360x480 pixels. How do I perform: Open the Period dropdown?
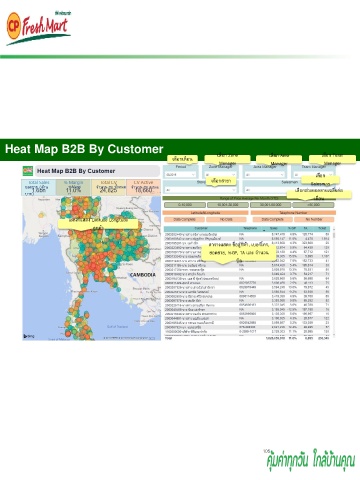point(181,175)
